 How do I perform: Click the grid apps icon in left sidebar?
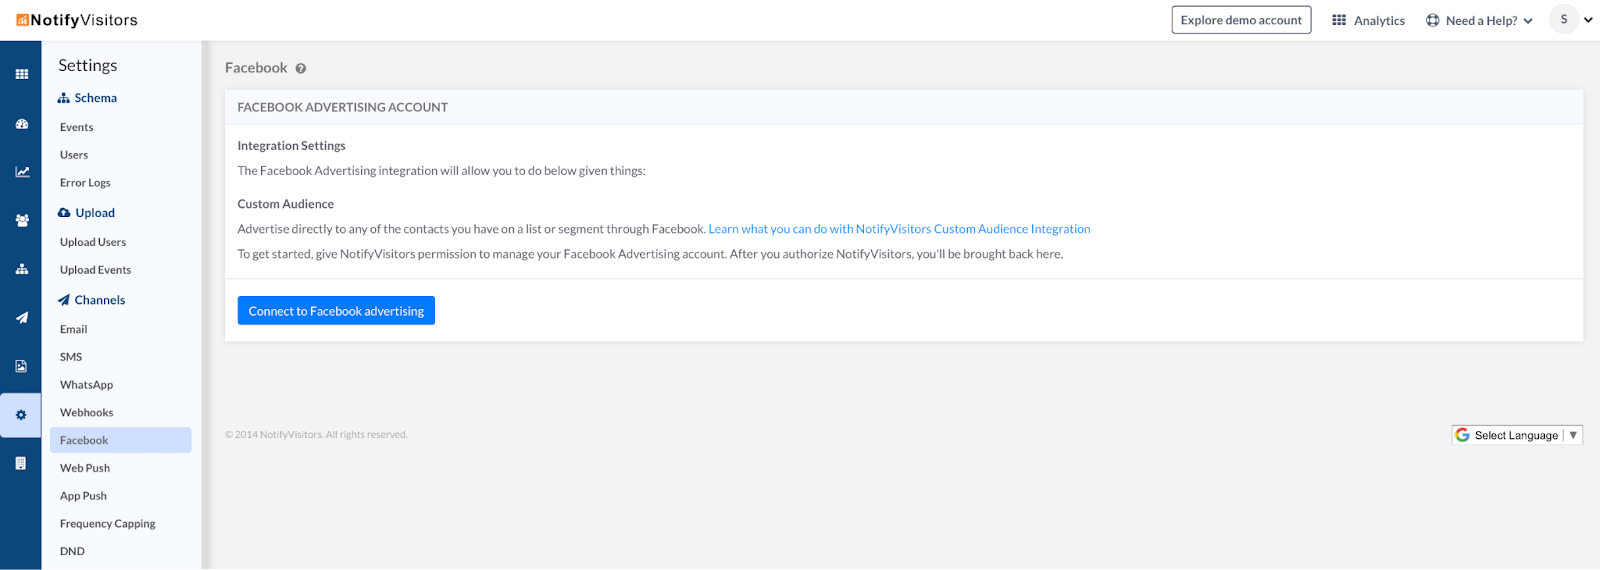21,74
